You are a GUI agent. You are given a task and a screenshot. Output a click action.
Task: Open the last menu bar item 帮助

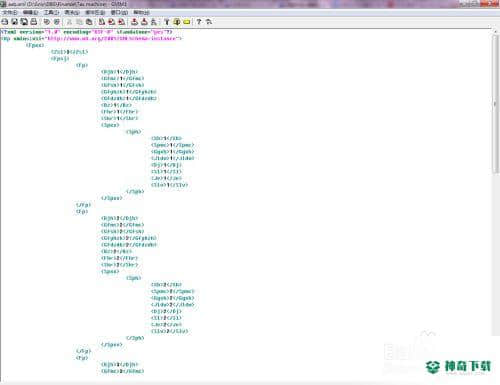click(141, 12)
